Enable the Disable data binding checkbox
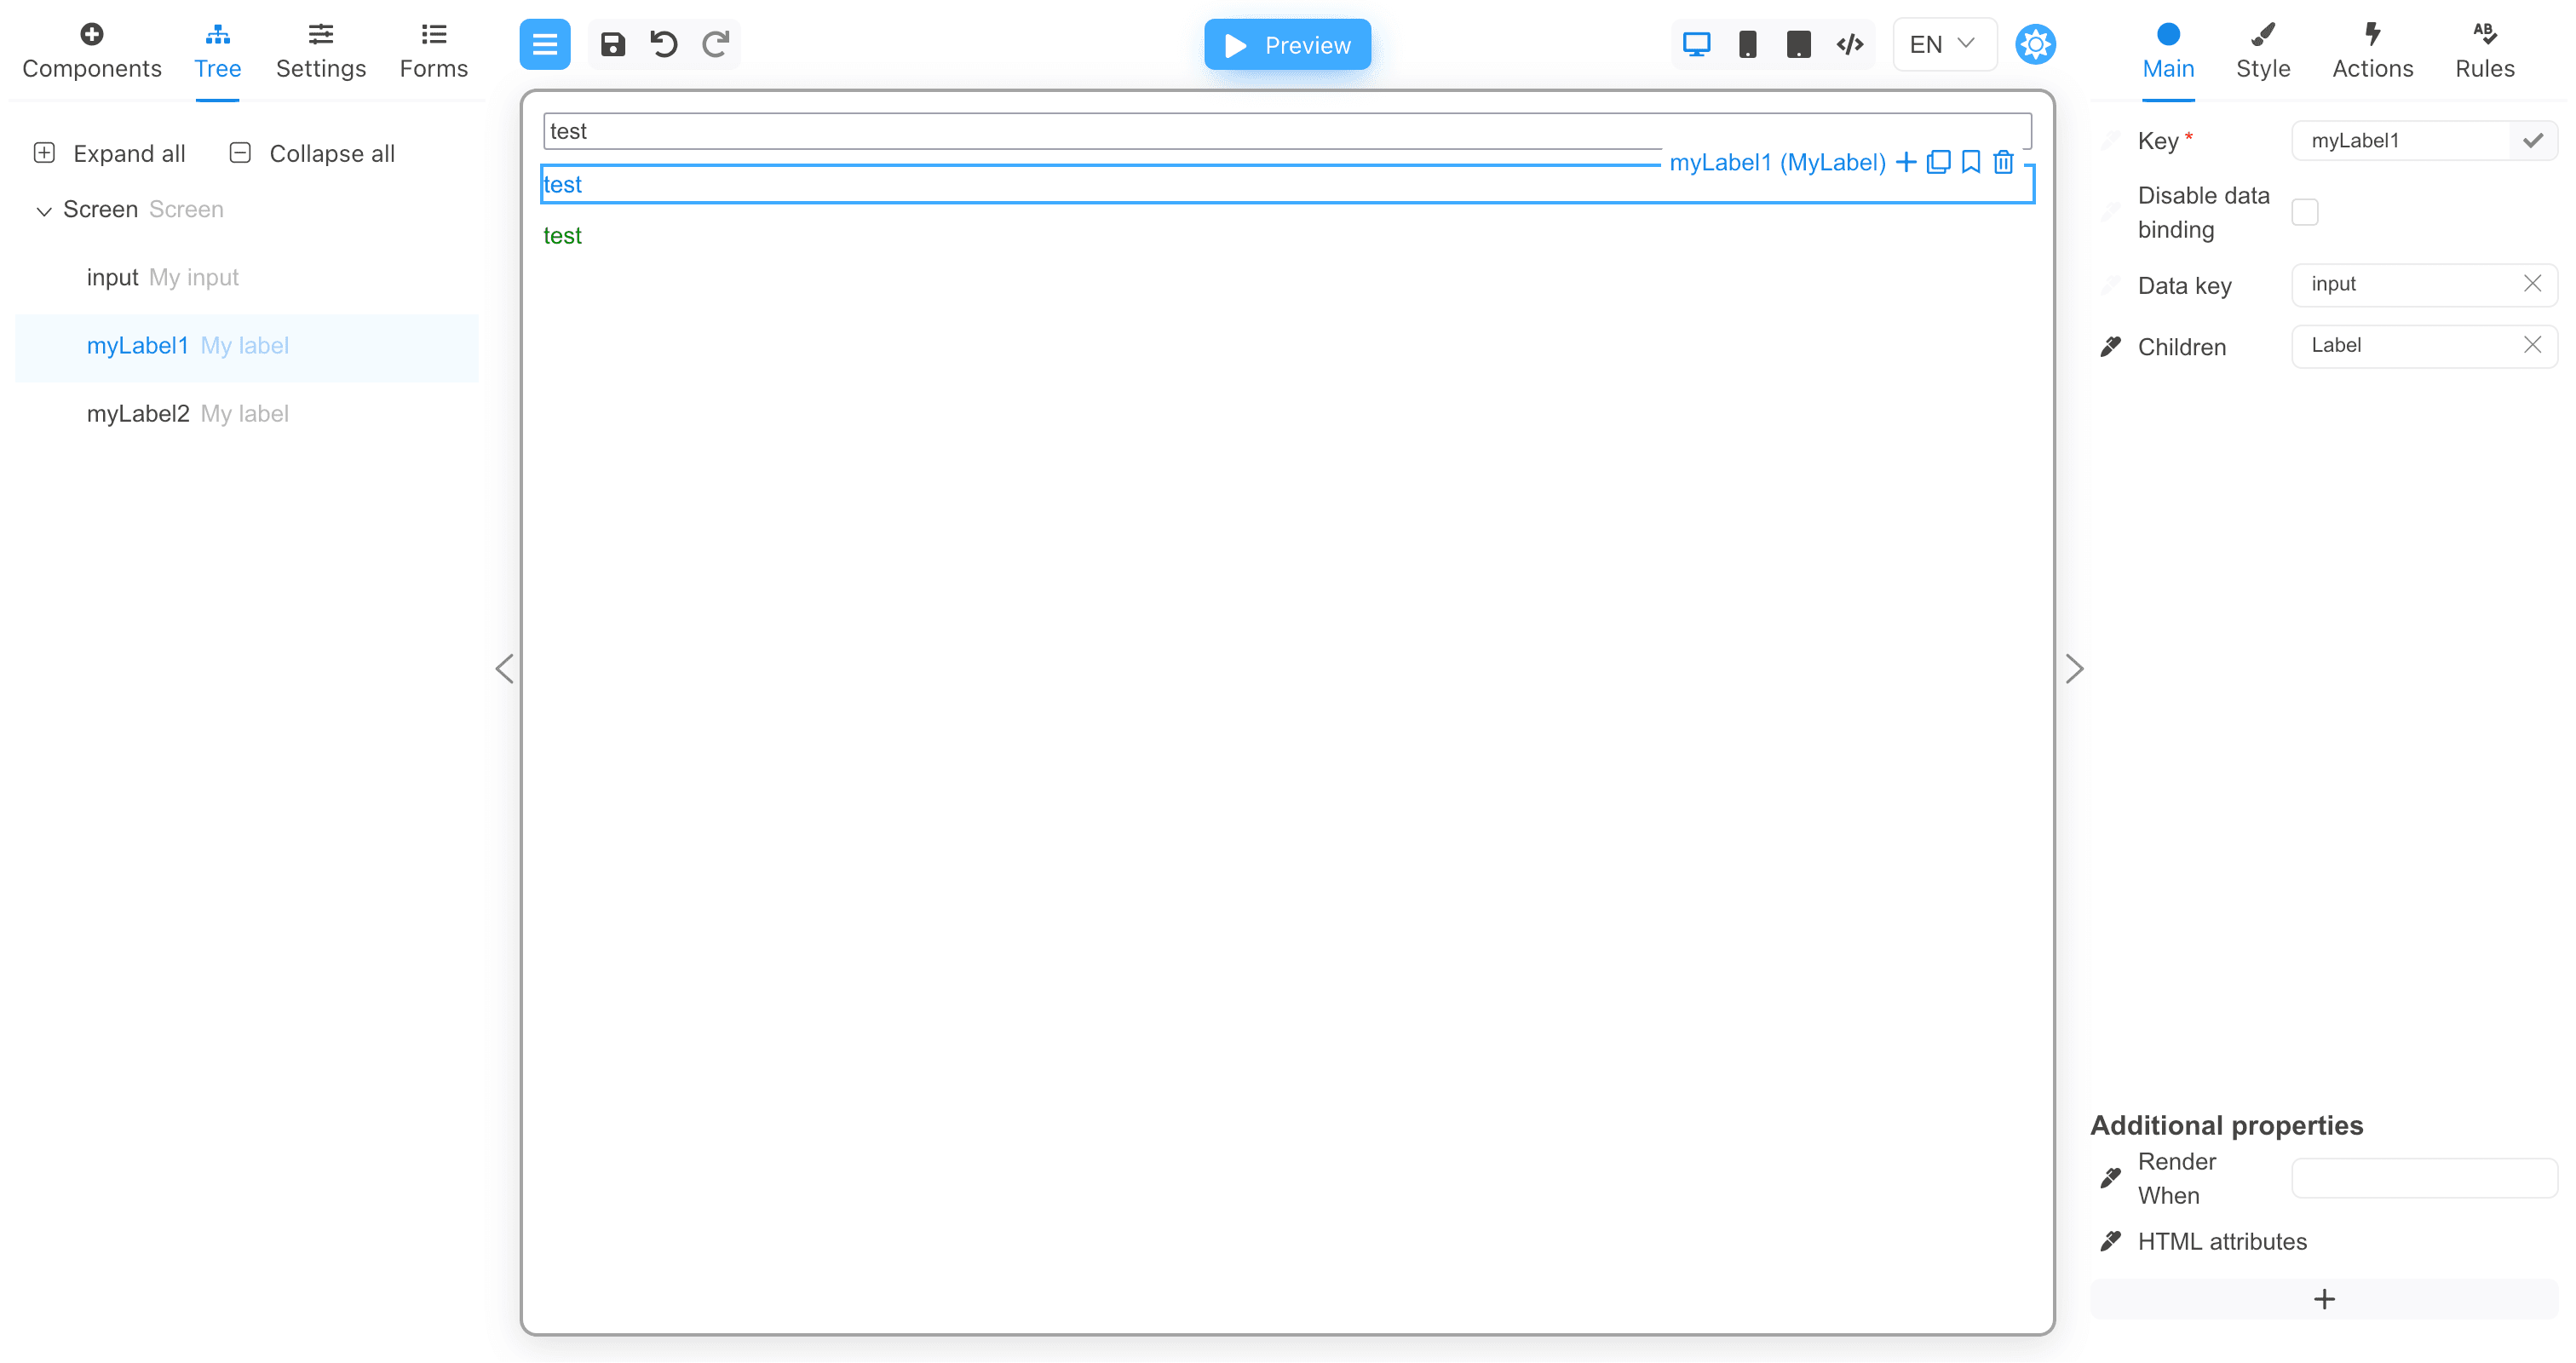This screenshot has width=2576, height=1363. click(x=2306, y=211)
